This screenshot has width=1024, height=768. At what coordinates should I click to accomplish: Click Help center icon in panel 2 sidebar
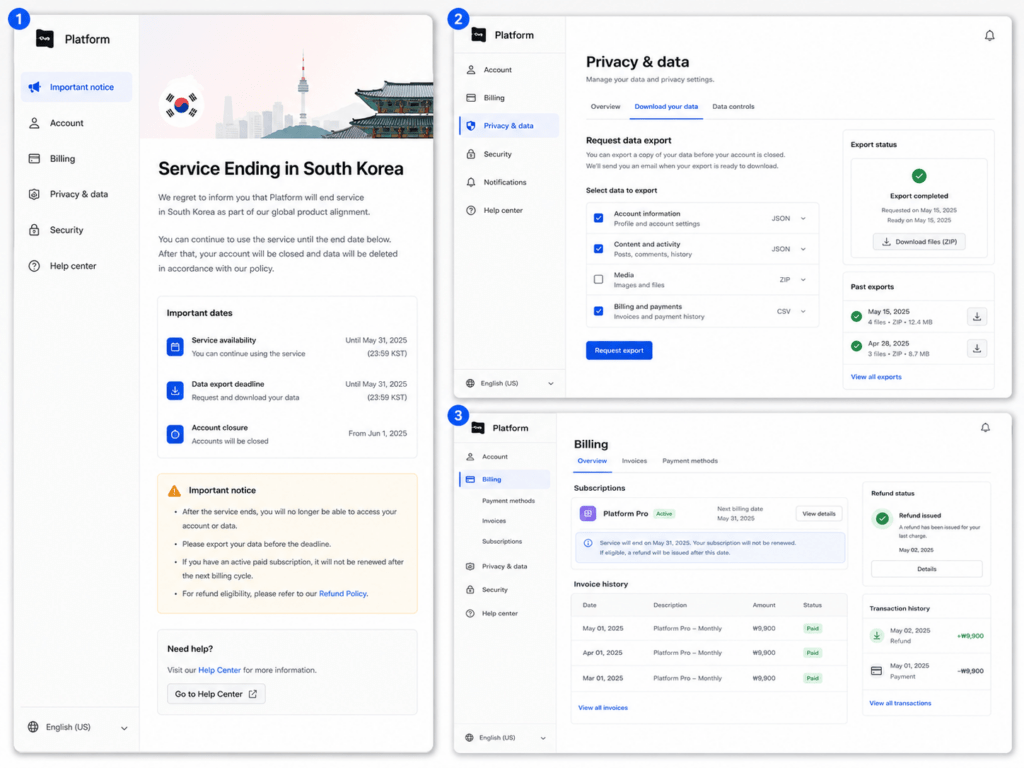click(471, 210)
